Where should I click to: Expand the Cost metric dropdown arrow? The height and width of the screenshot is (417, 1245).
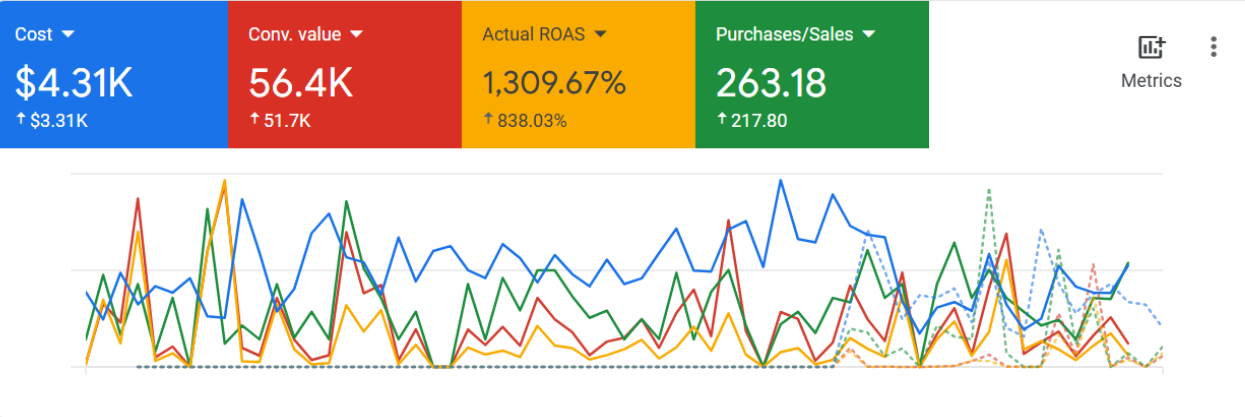[68, 34]
